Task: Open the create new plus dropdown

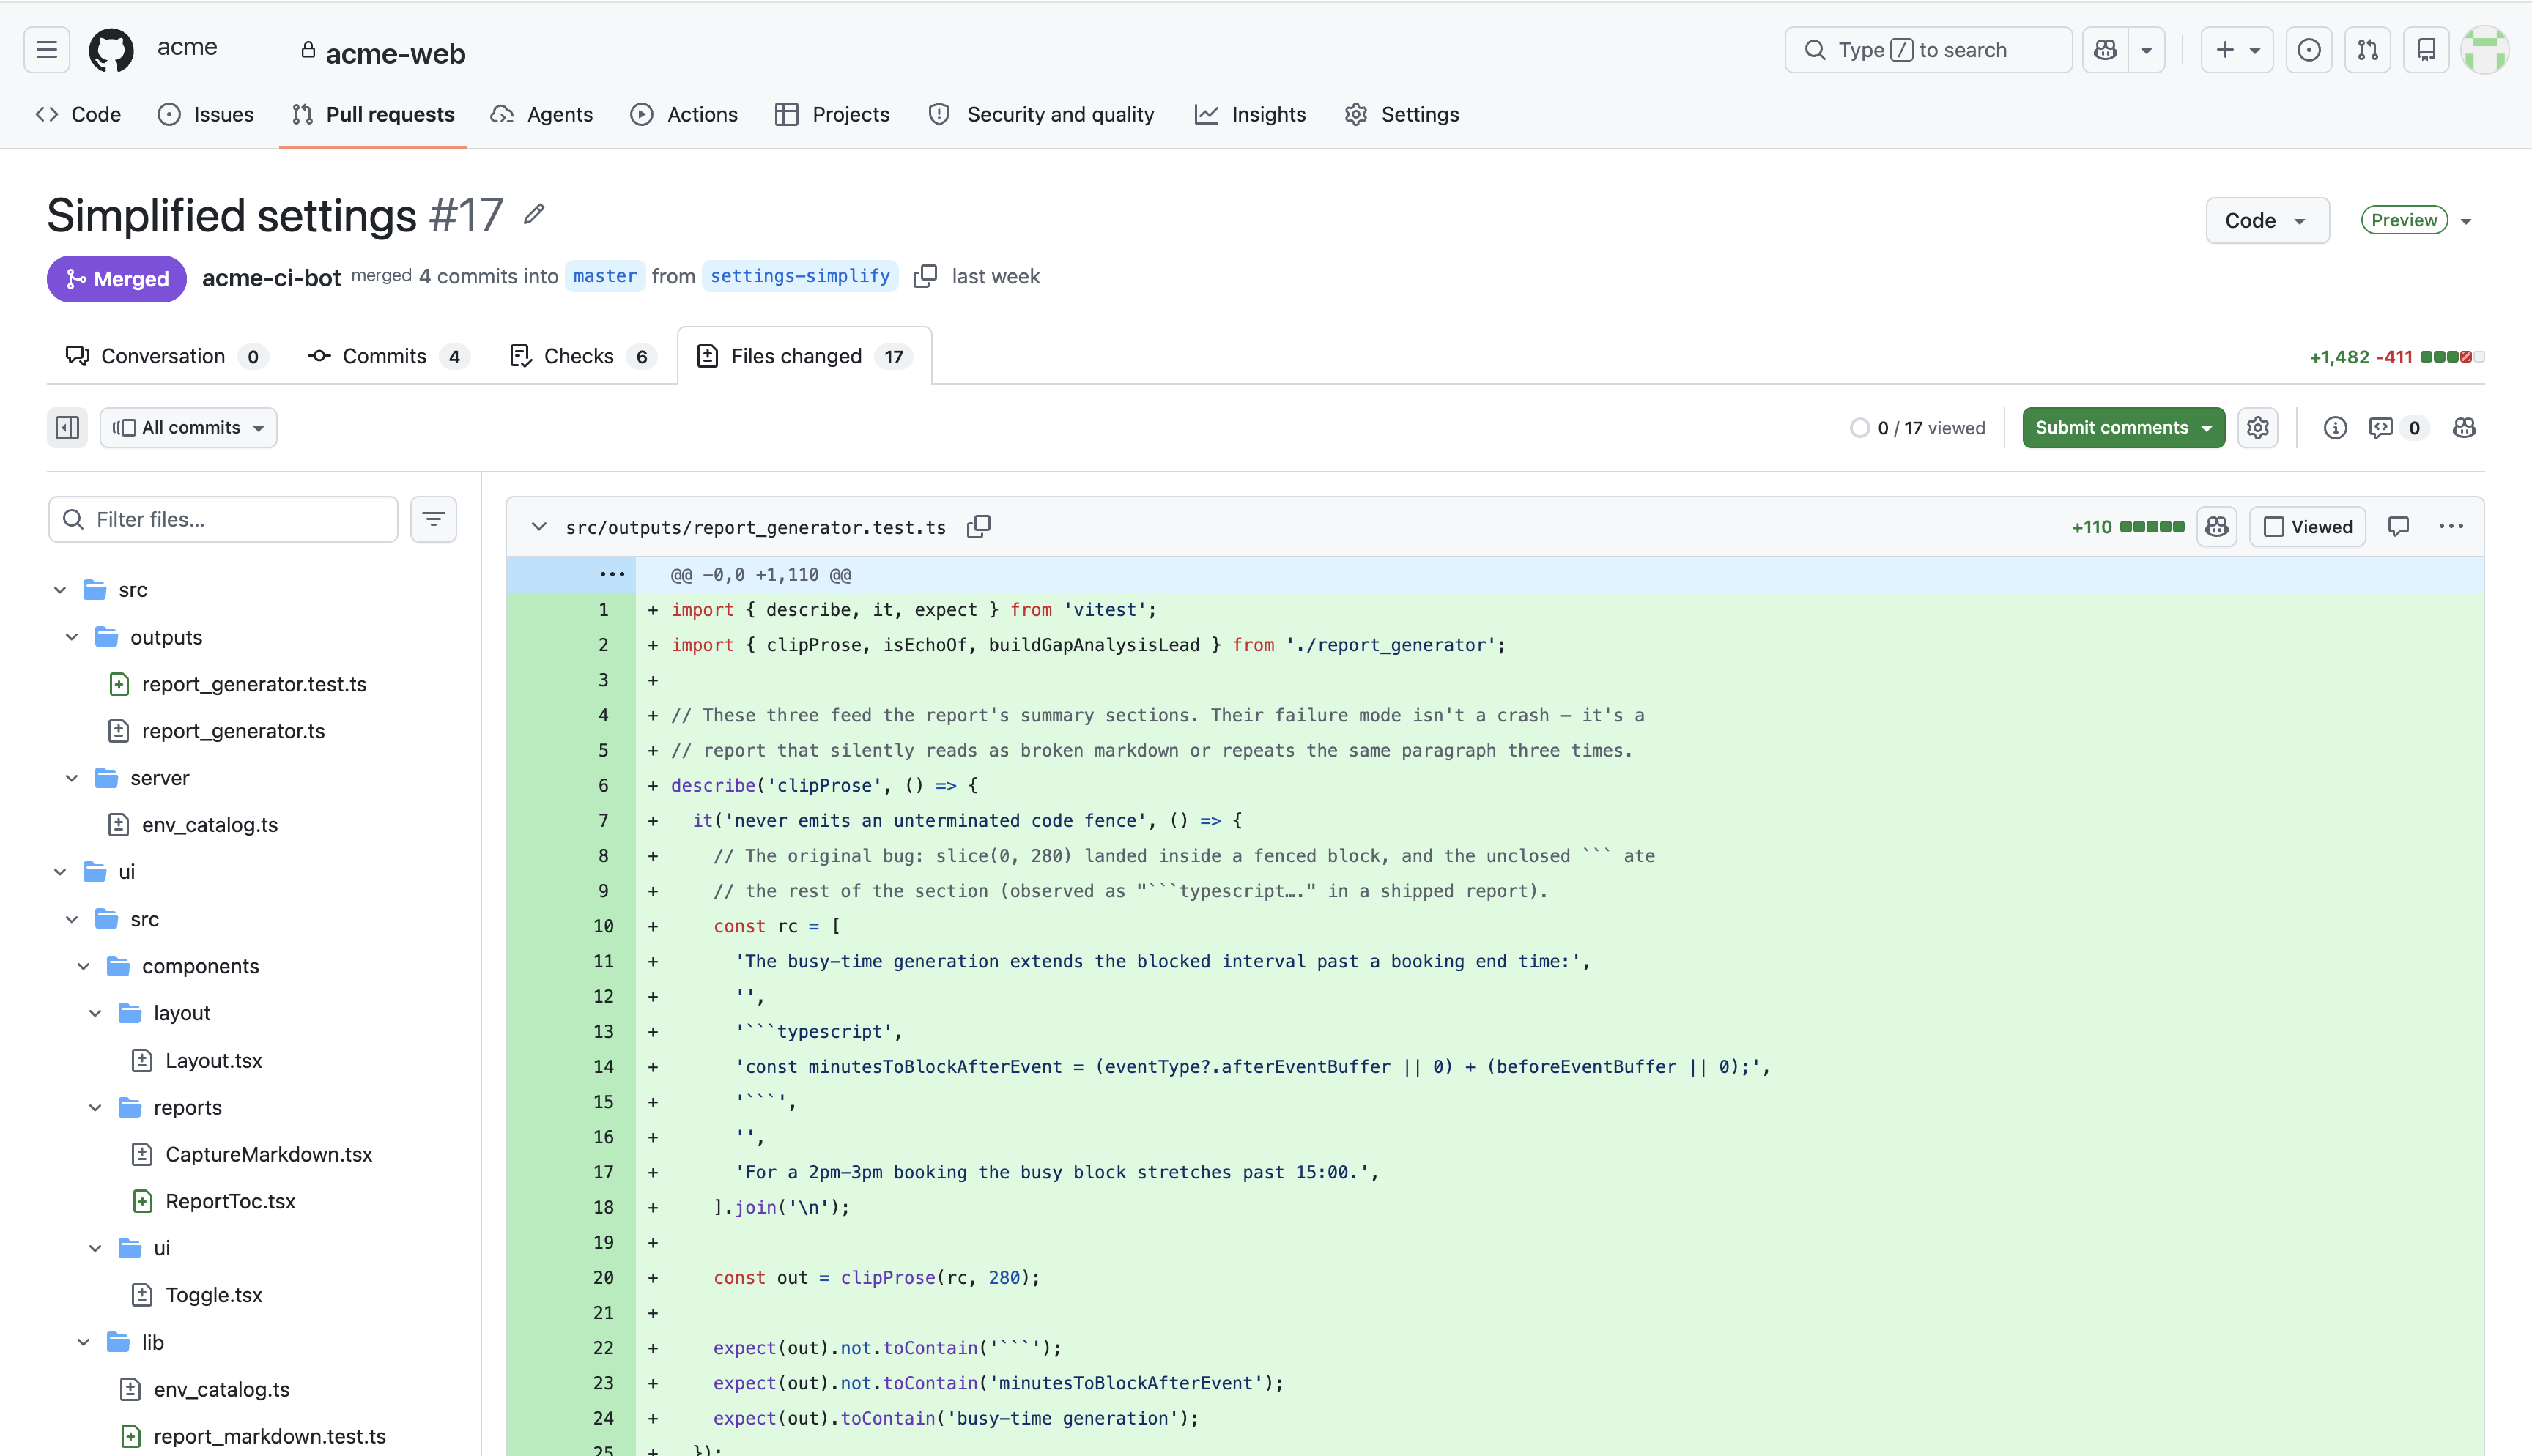Action: coord(2237,50)
